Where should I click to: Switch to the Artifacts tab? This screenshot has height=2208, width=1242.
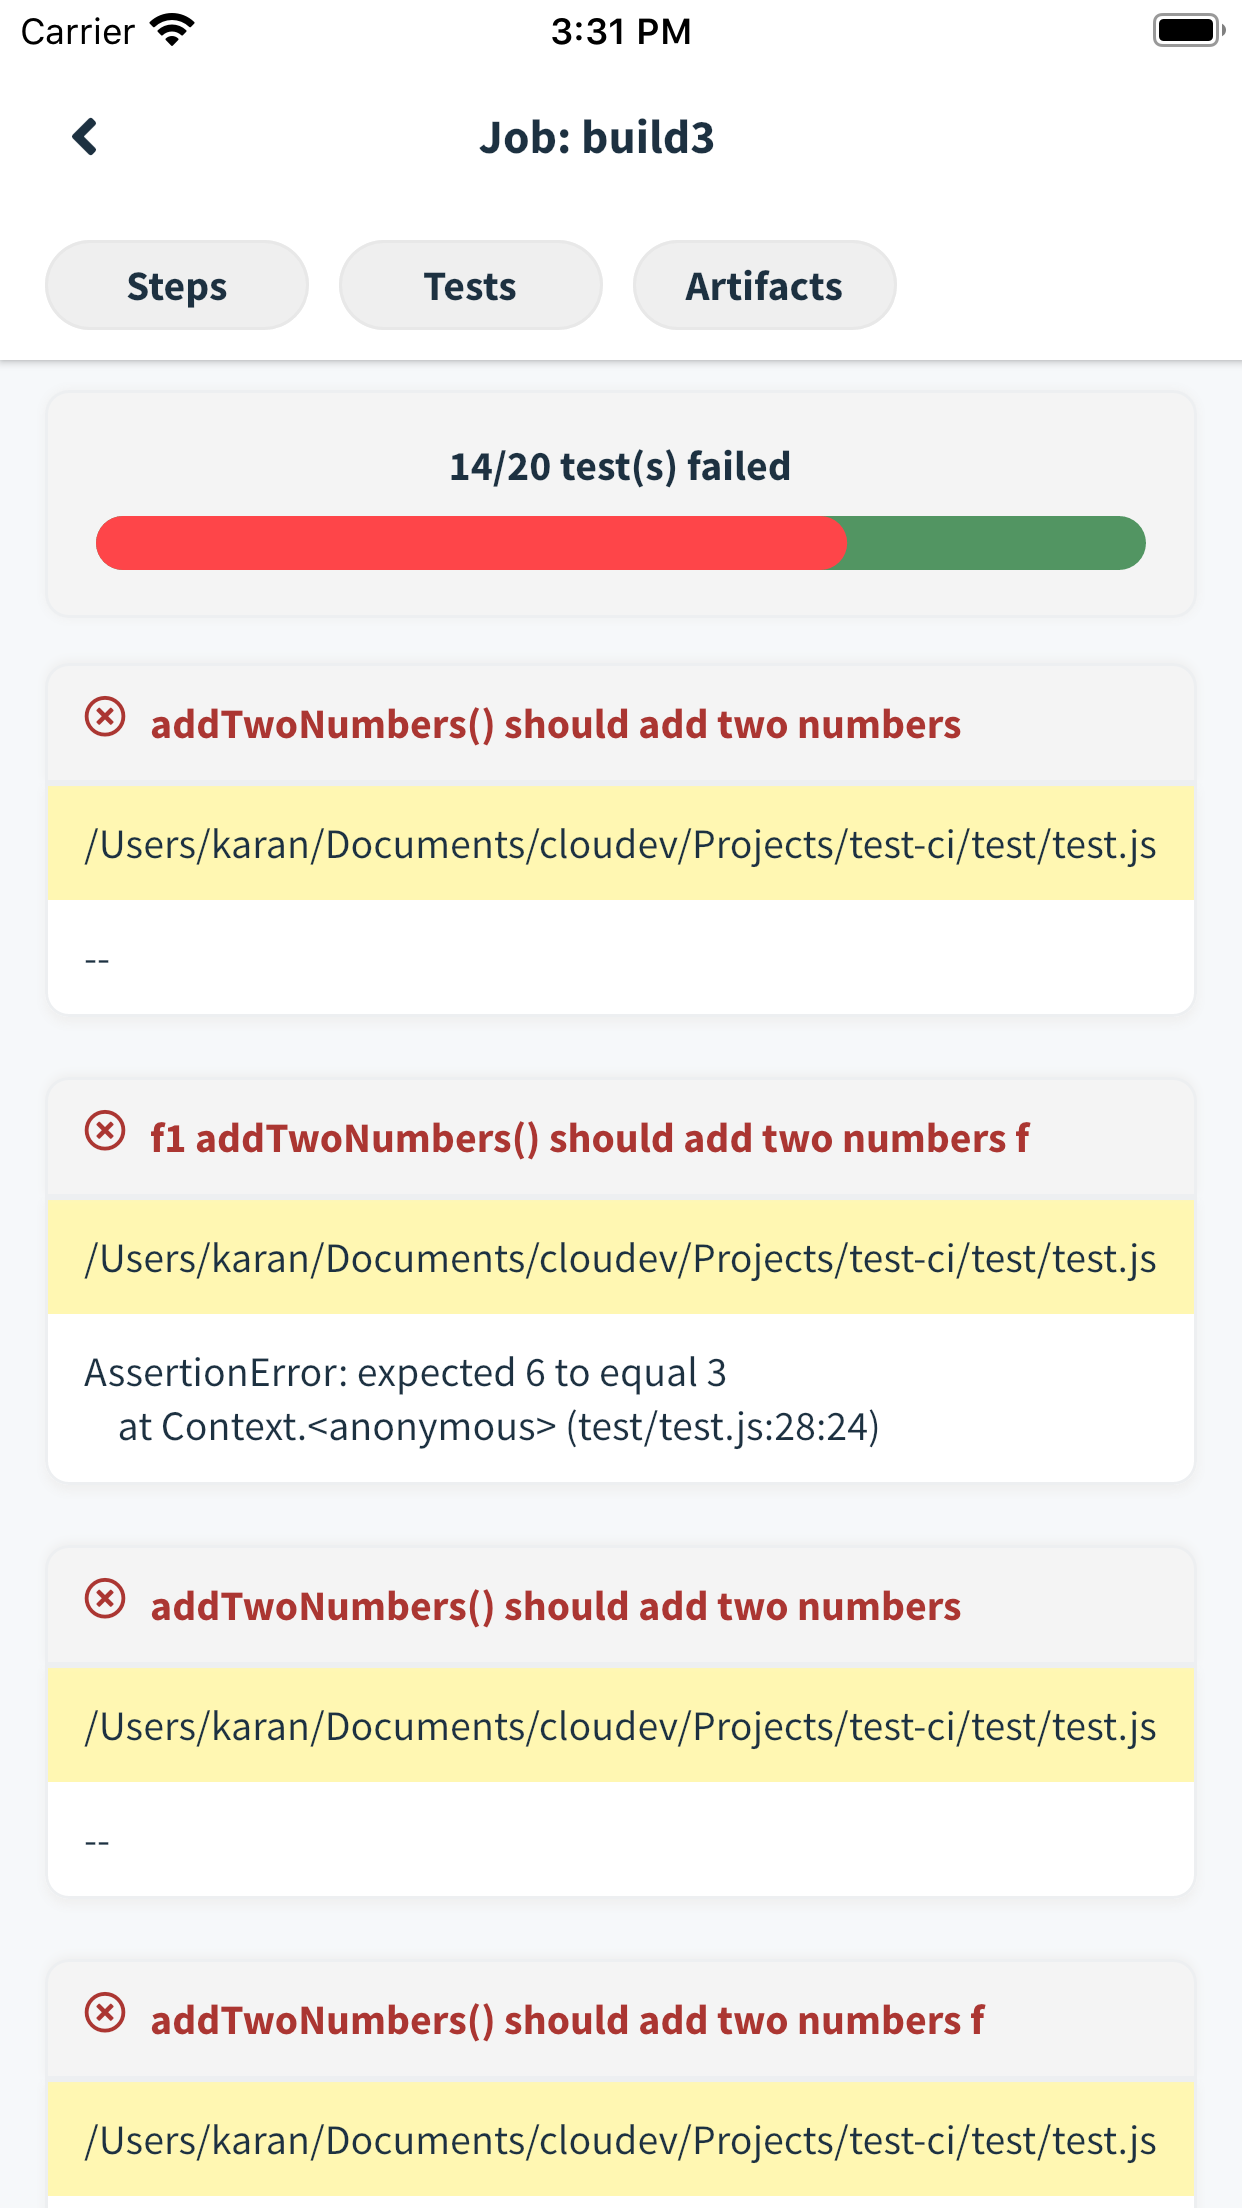click(x=763, y=285)
